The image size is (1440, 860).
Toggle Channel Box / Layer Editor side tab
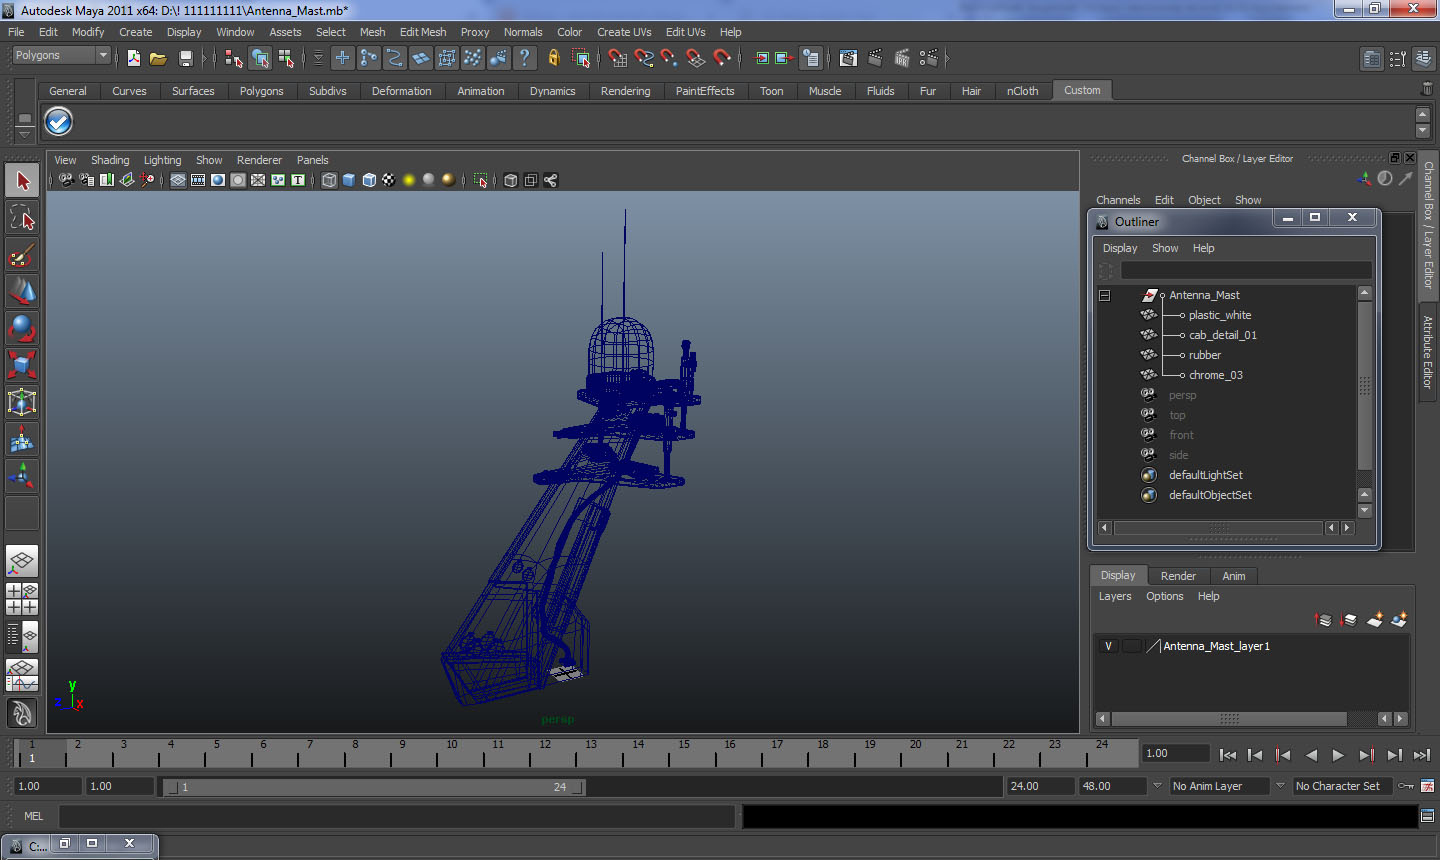(x=1428, y=225)
